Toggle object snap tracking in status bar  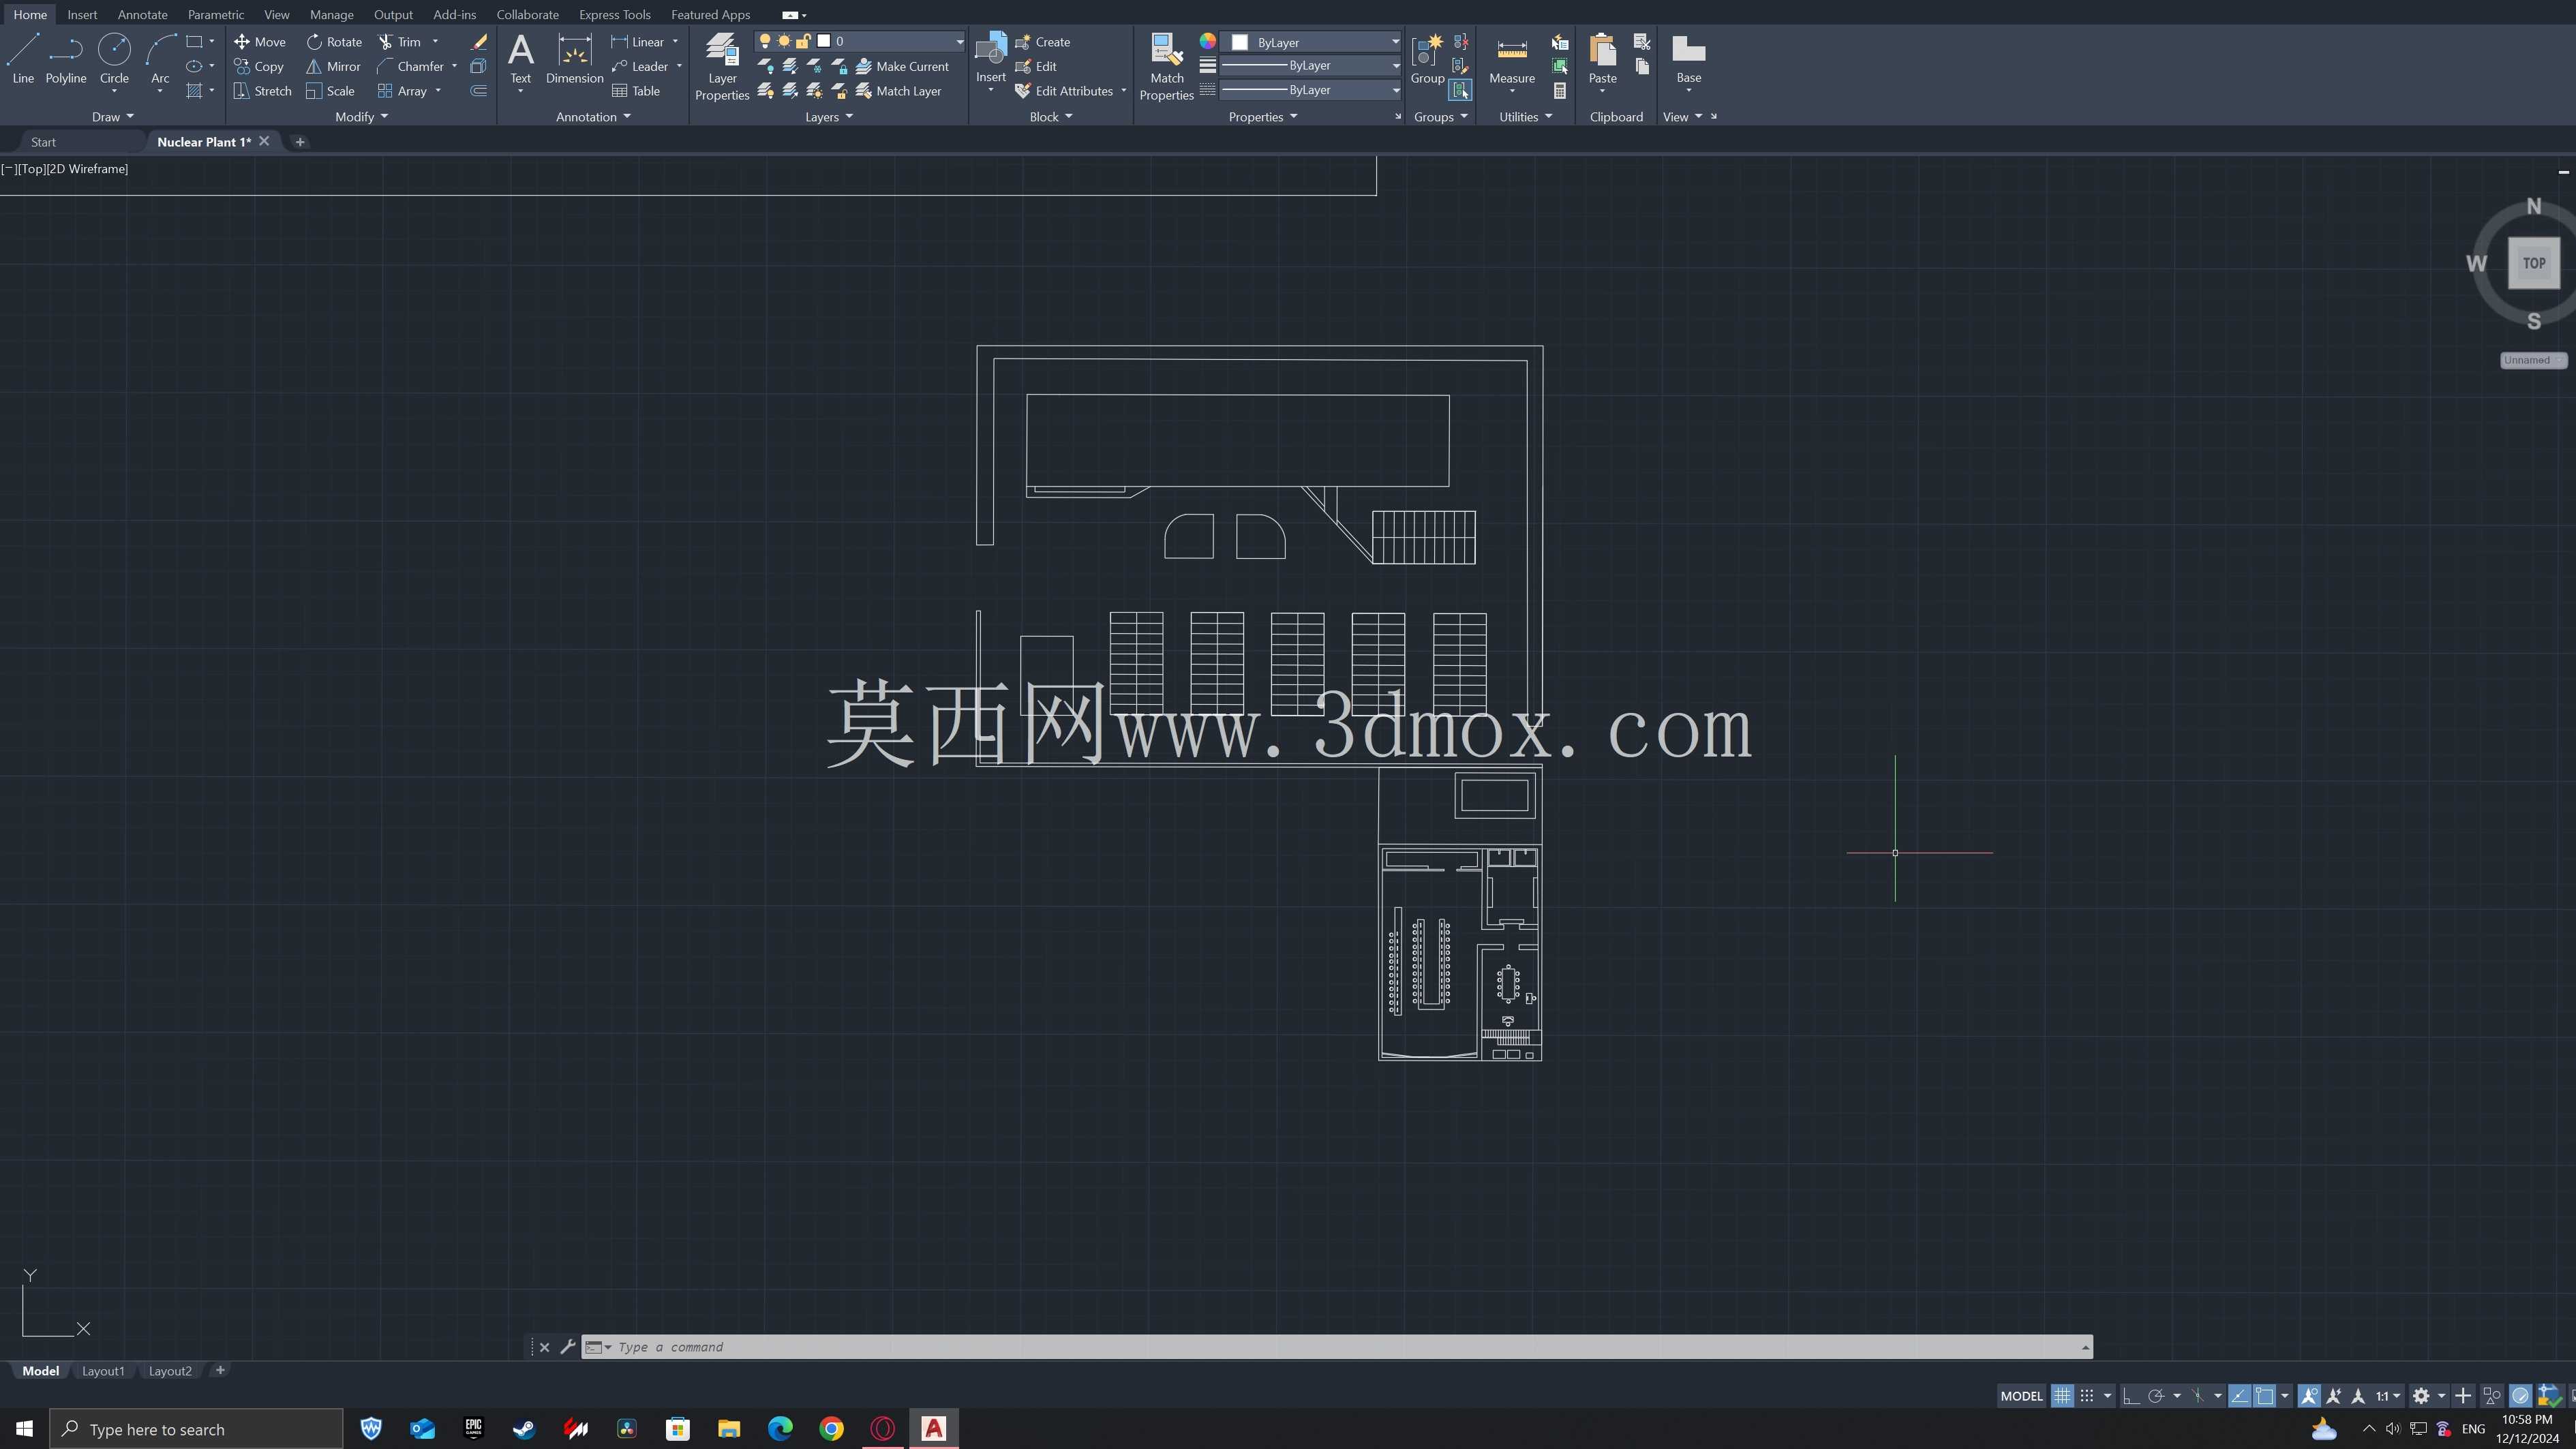2239,1396
